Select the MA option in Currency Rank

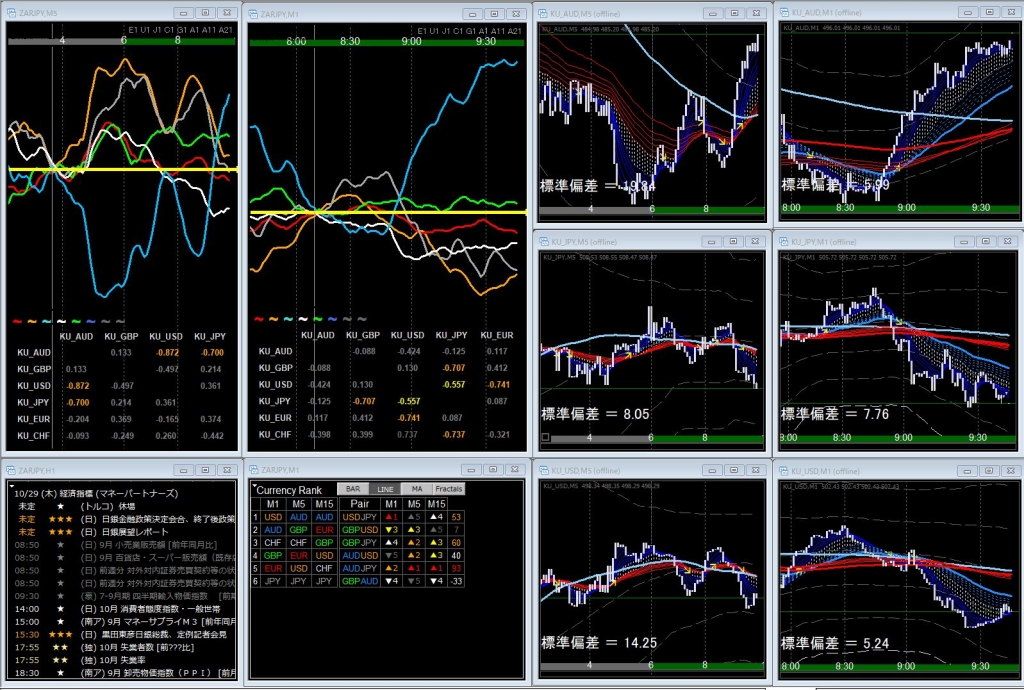click(x=416, y=488)
